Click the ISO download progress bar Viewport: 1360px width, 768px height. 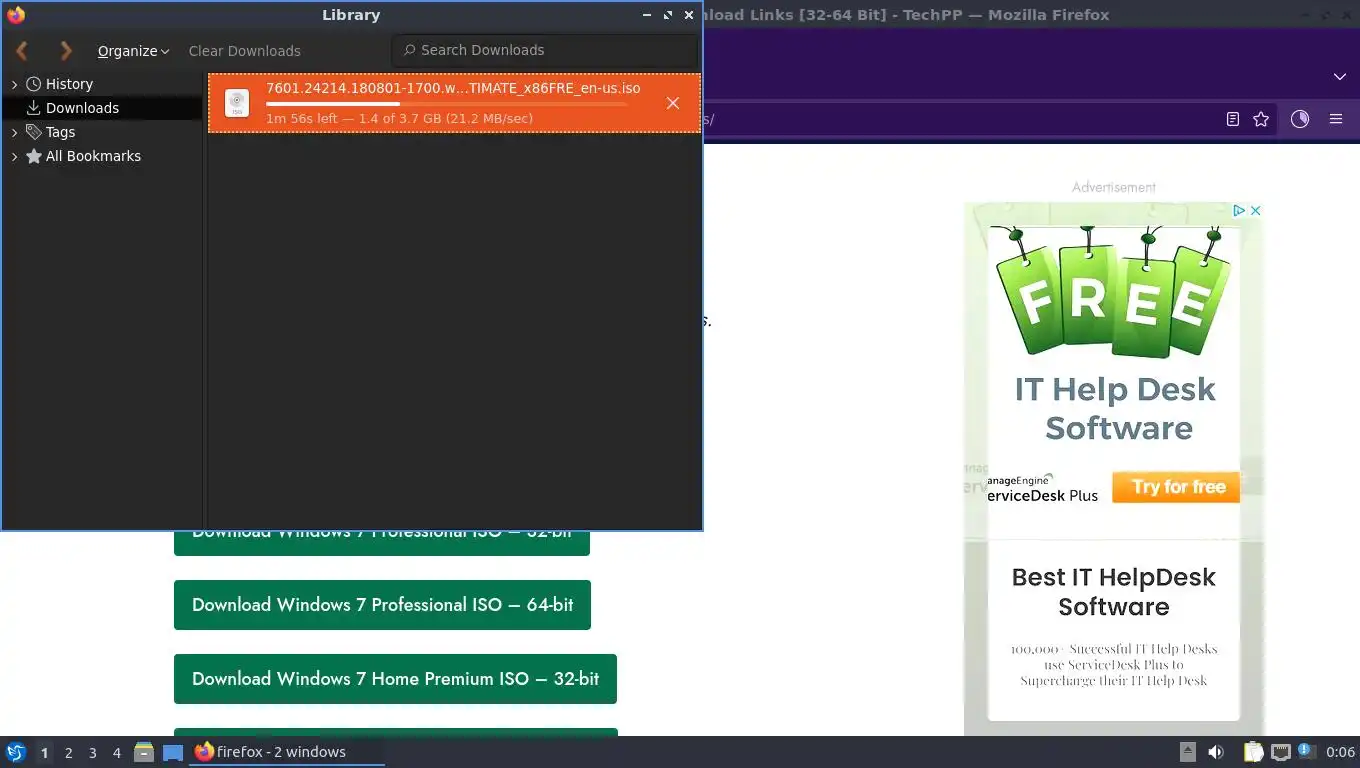tap(447, 104)
